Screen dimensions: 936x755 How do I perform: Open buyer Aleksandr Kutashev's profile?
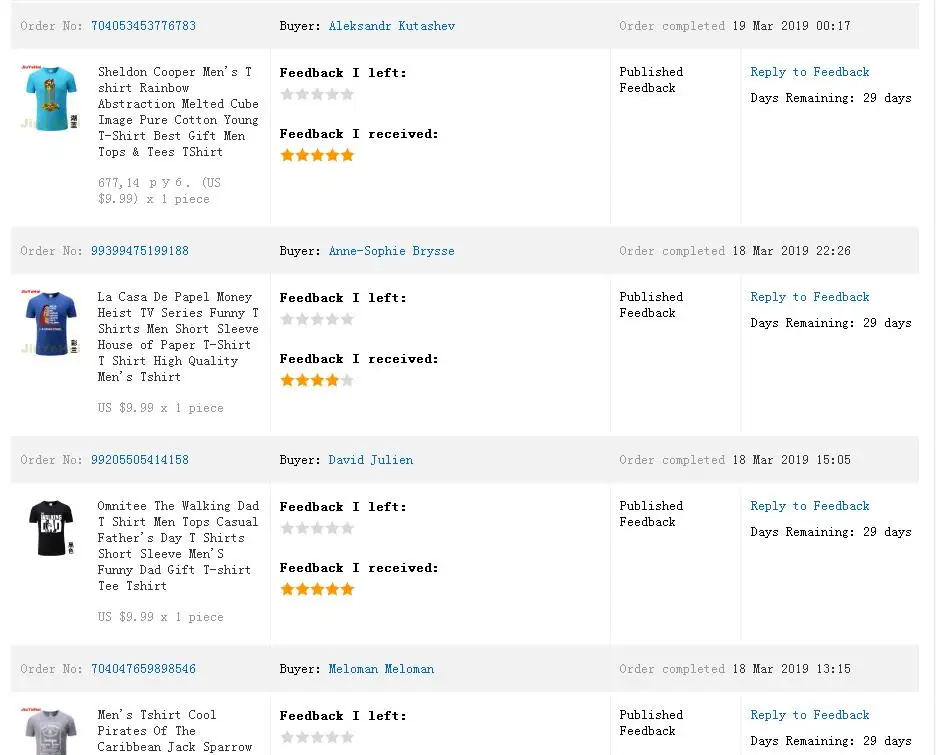392,26
